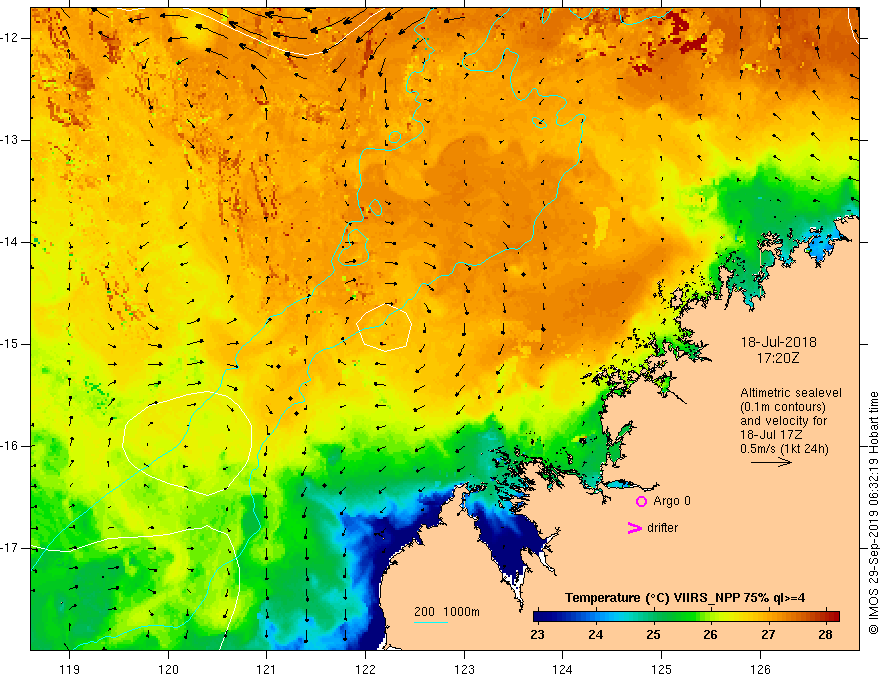Image resolution: width=880 pixels, height=680 pixels.
Task: Click color bar tick value 24
Action: pyautogui.click(x=595, y=635)
